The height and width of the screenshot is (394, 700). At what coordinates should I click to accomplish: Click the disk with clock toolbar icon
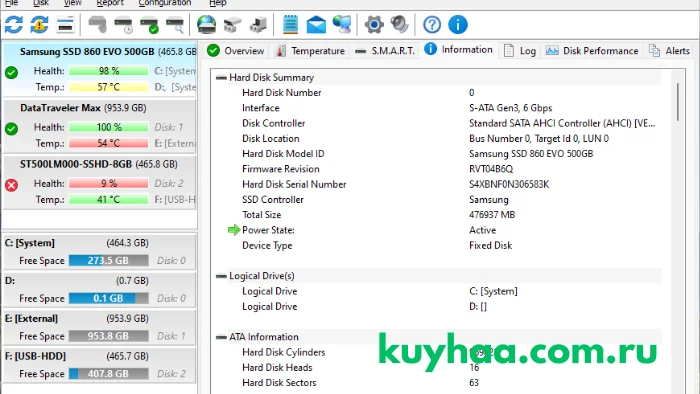pos(123,25)
